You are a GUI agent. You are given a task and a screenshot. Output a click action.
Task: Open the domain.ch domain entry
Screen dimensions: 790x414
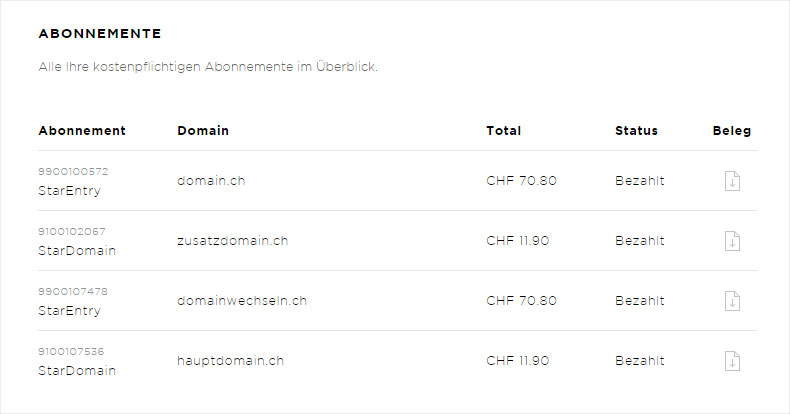pyautogui.click(x=211, y=181)
